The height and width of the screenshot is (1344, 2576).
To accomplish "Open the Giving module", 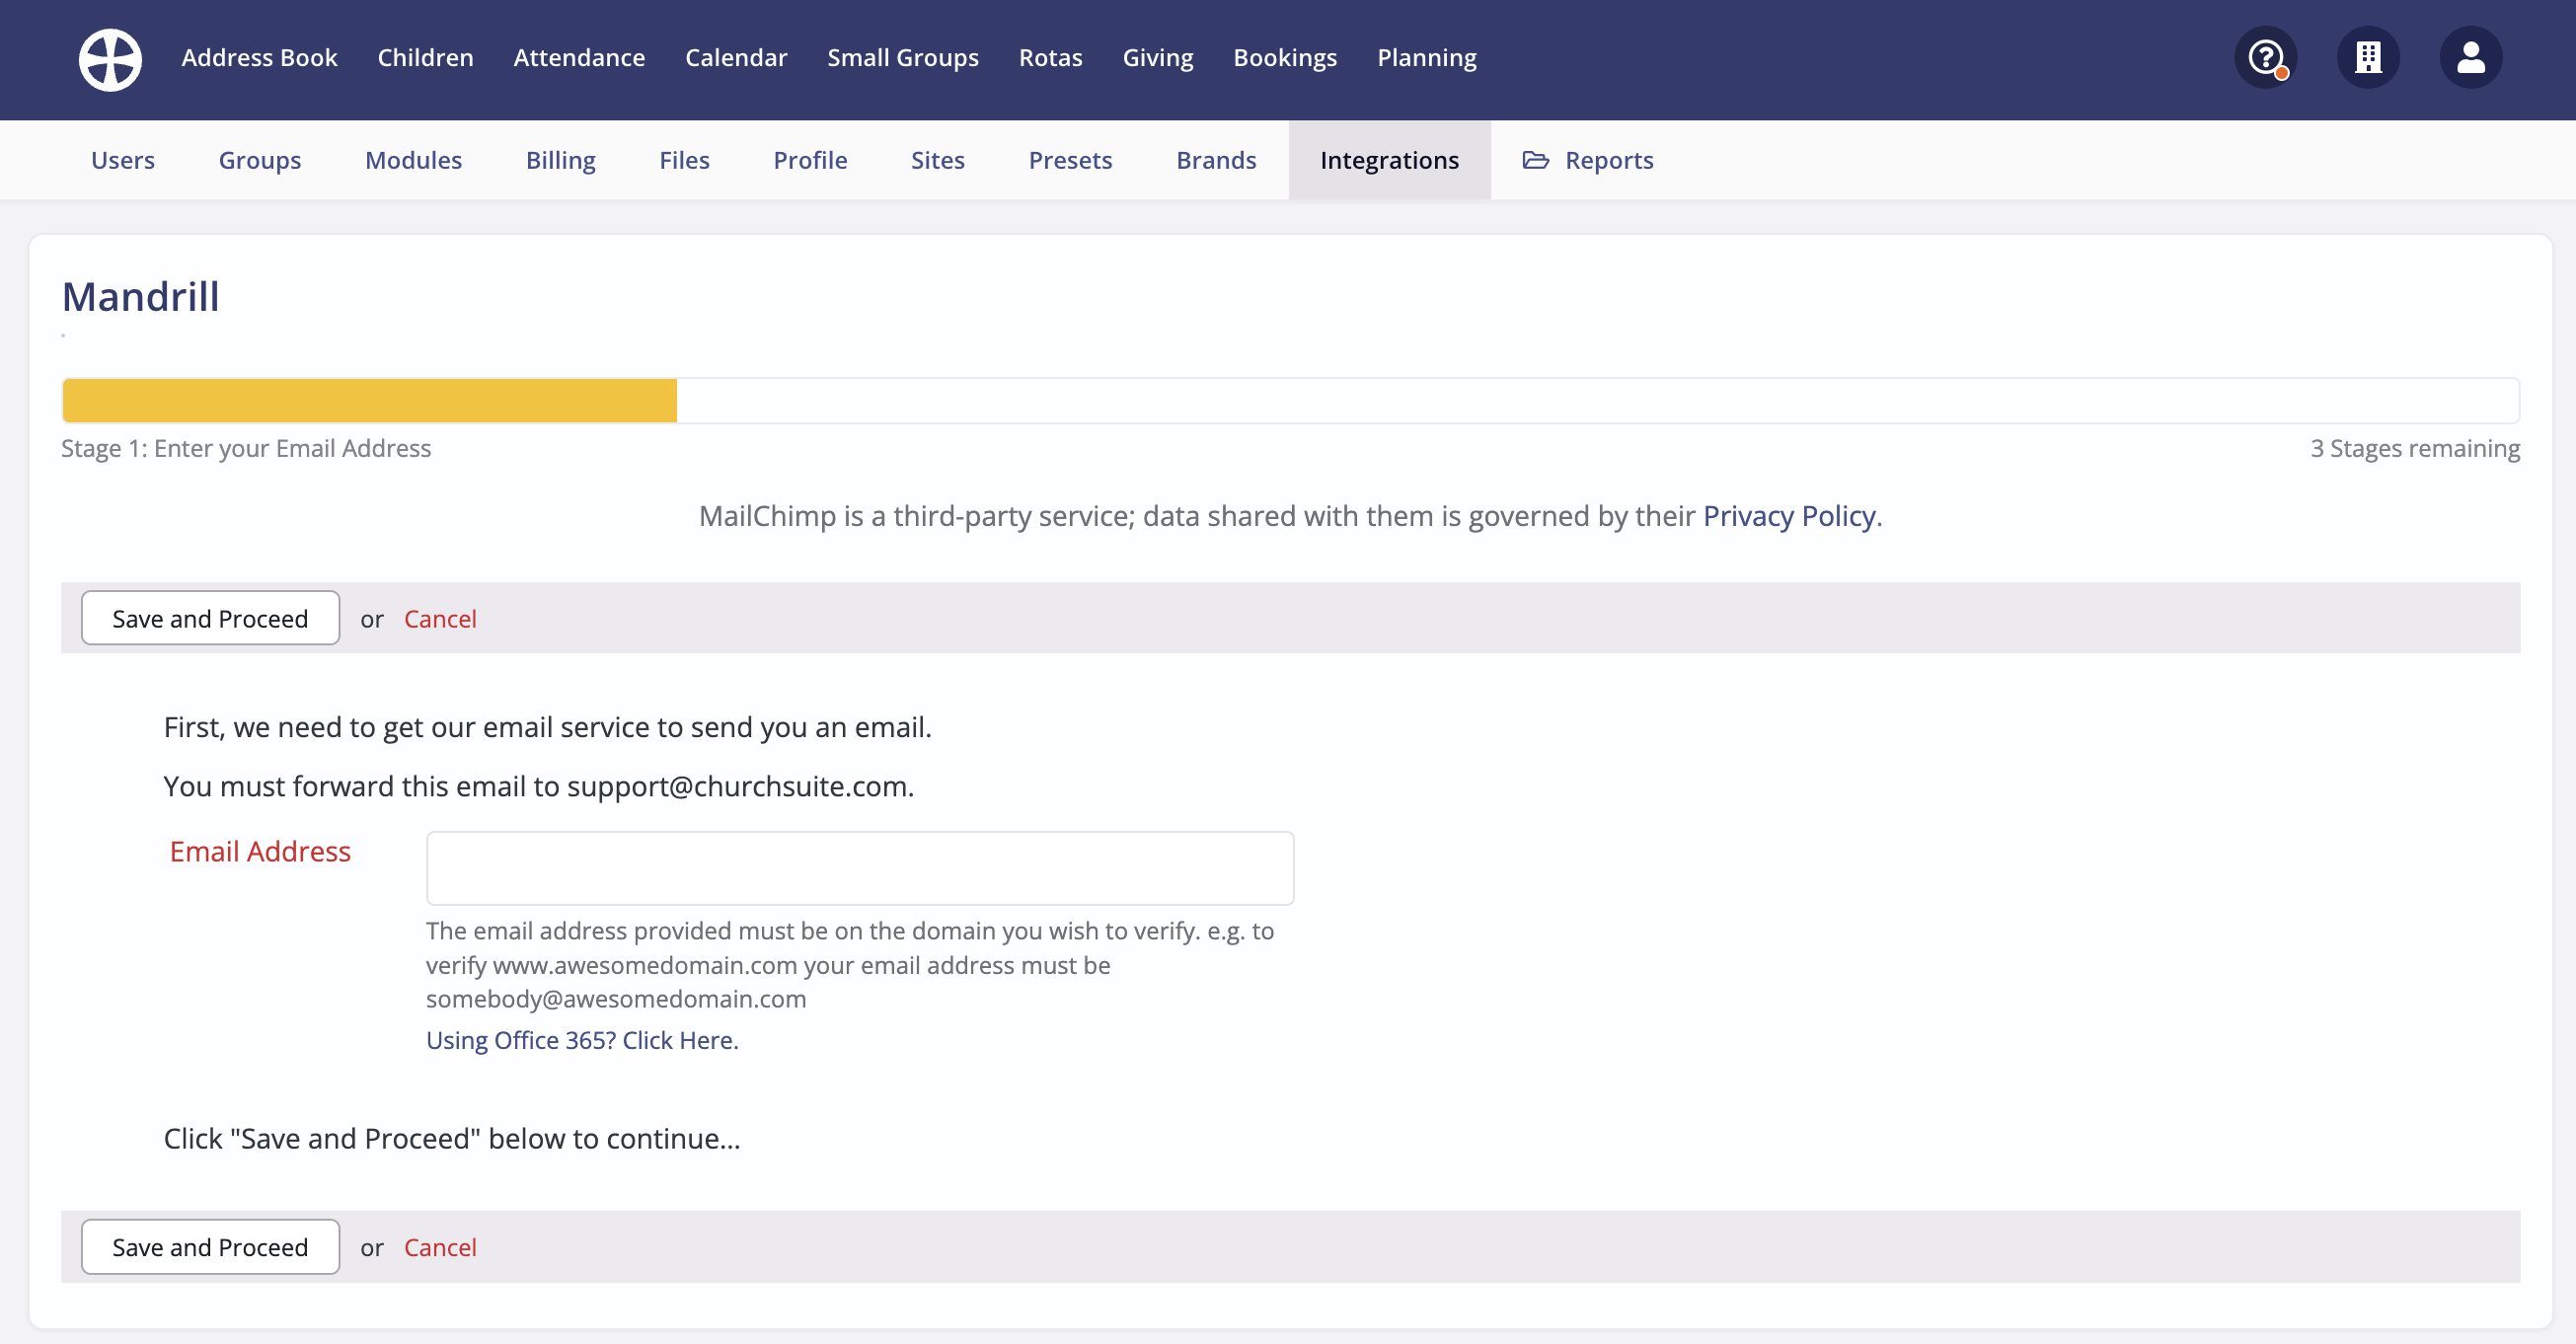I will point(1157,58).
